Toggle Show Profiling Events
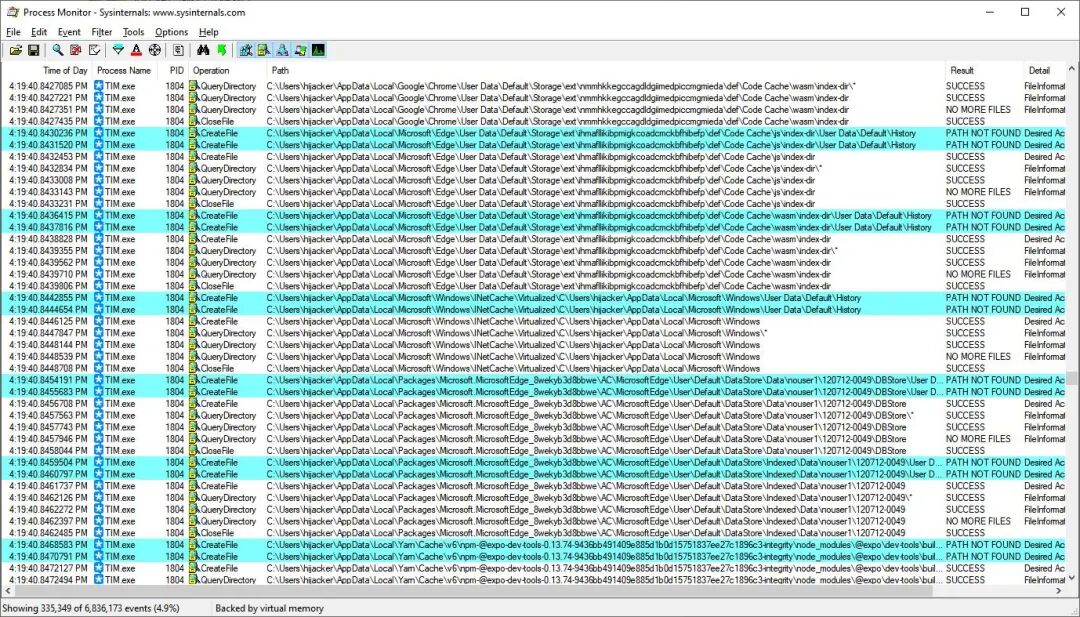 pos(318,50)
